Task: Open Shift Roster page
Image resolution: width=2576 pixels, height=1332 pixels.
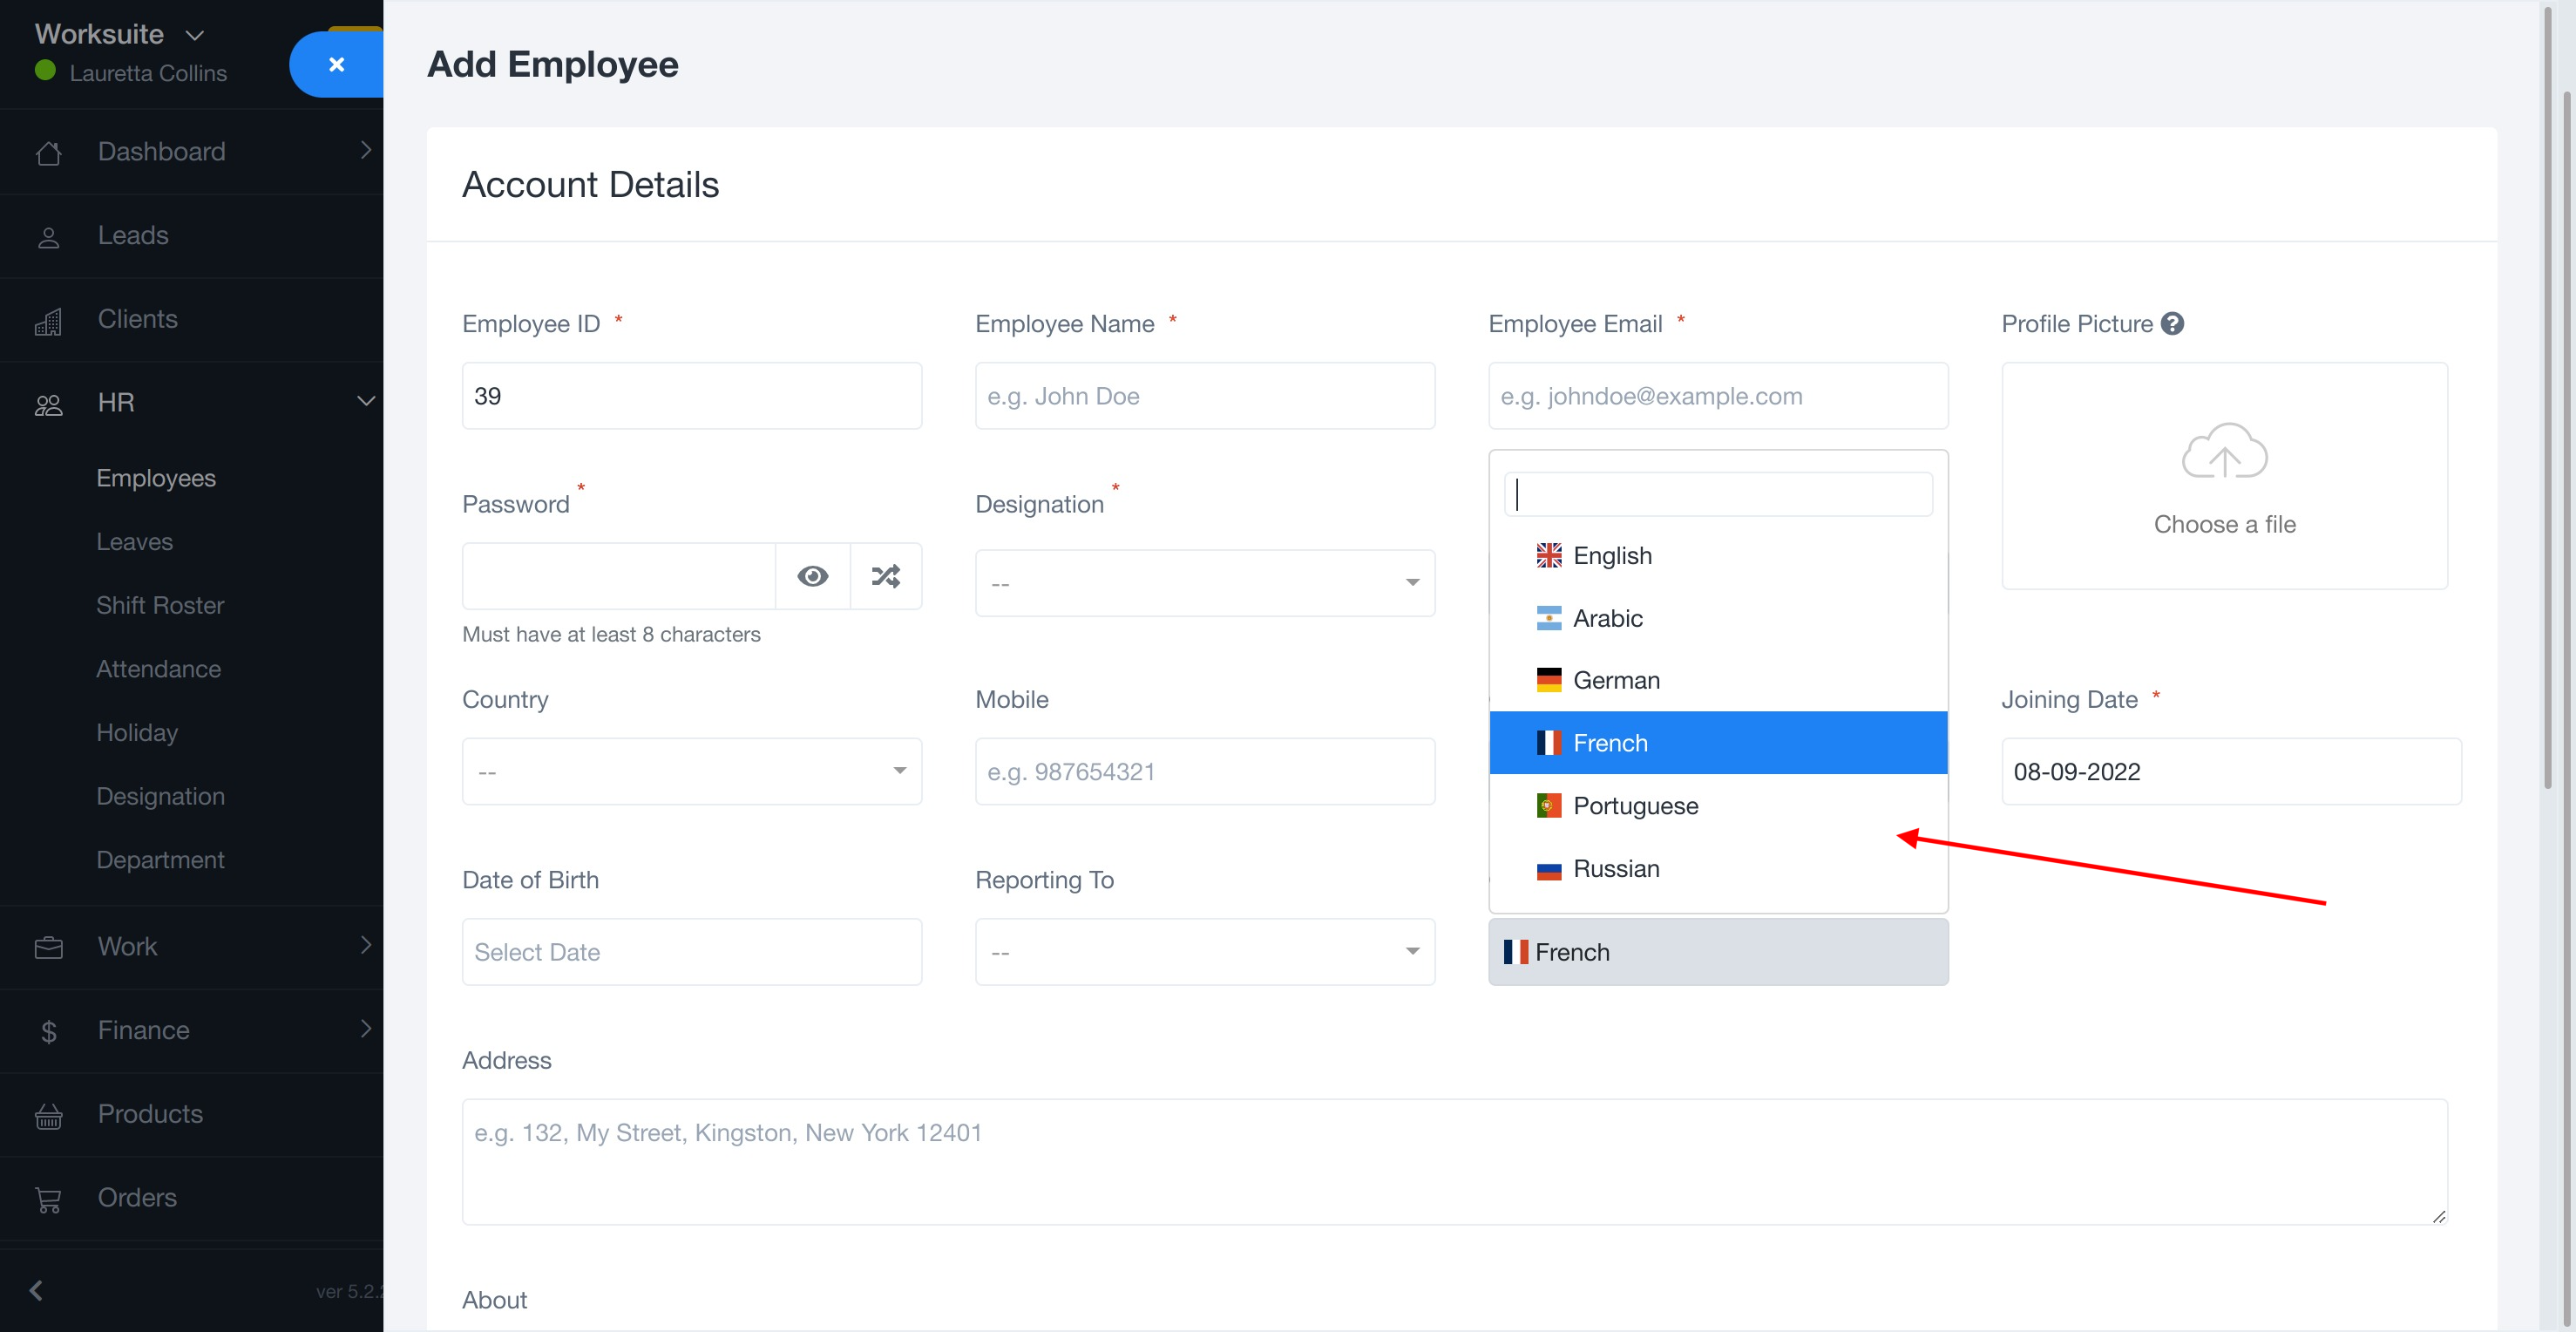Action: (x=160, y=606)
